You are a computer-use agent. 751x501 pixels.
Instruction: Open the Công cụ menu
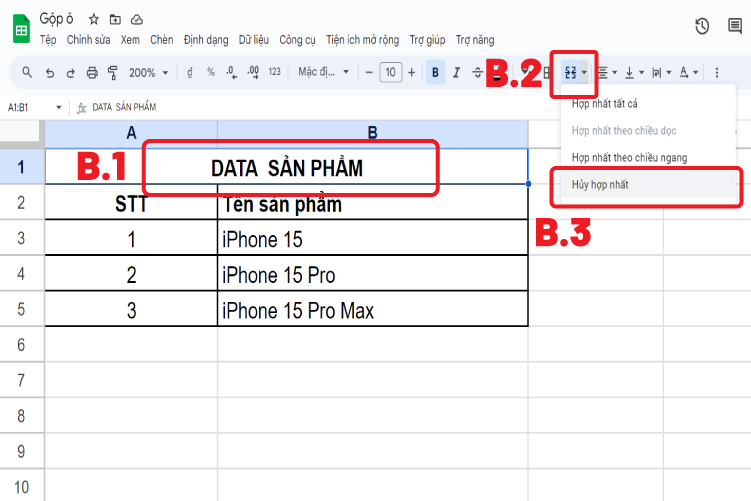[297, 40]
